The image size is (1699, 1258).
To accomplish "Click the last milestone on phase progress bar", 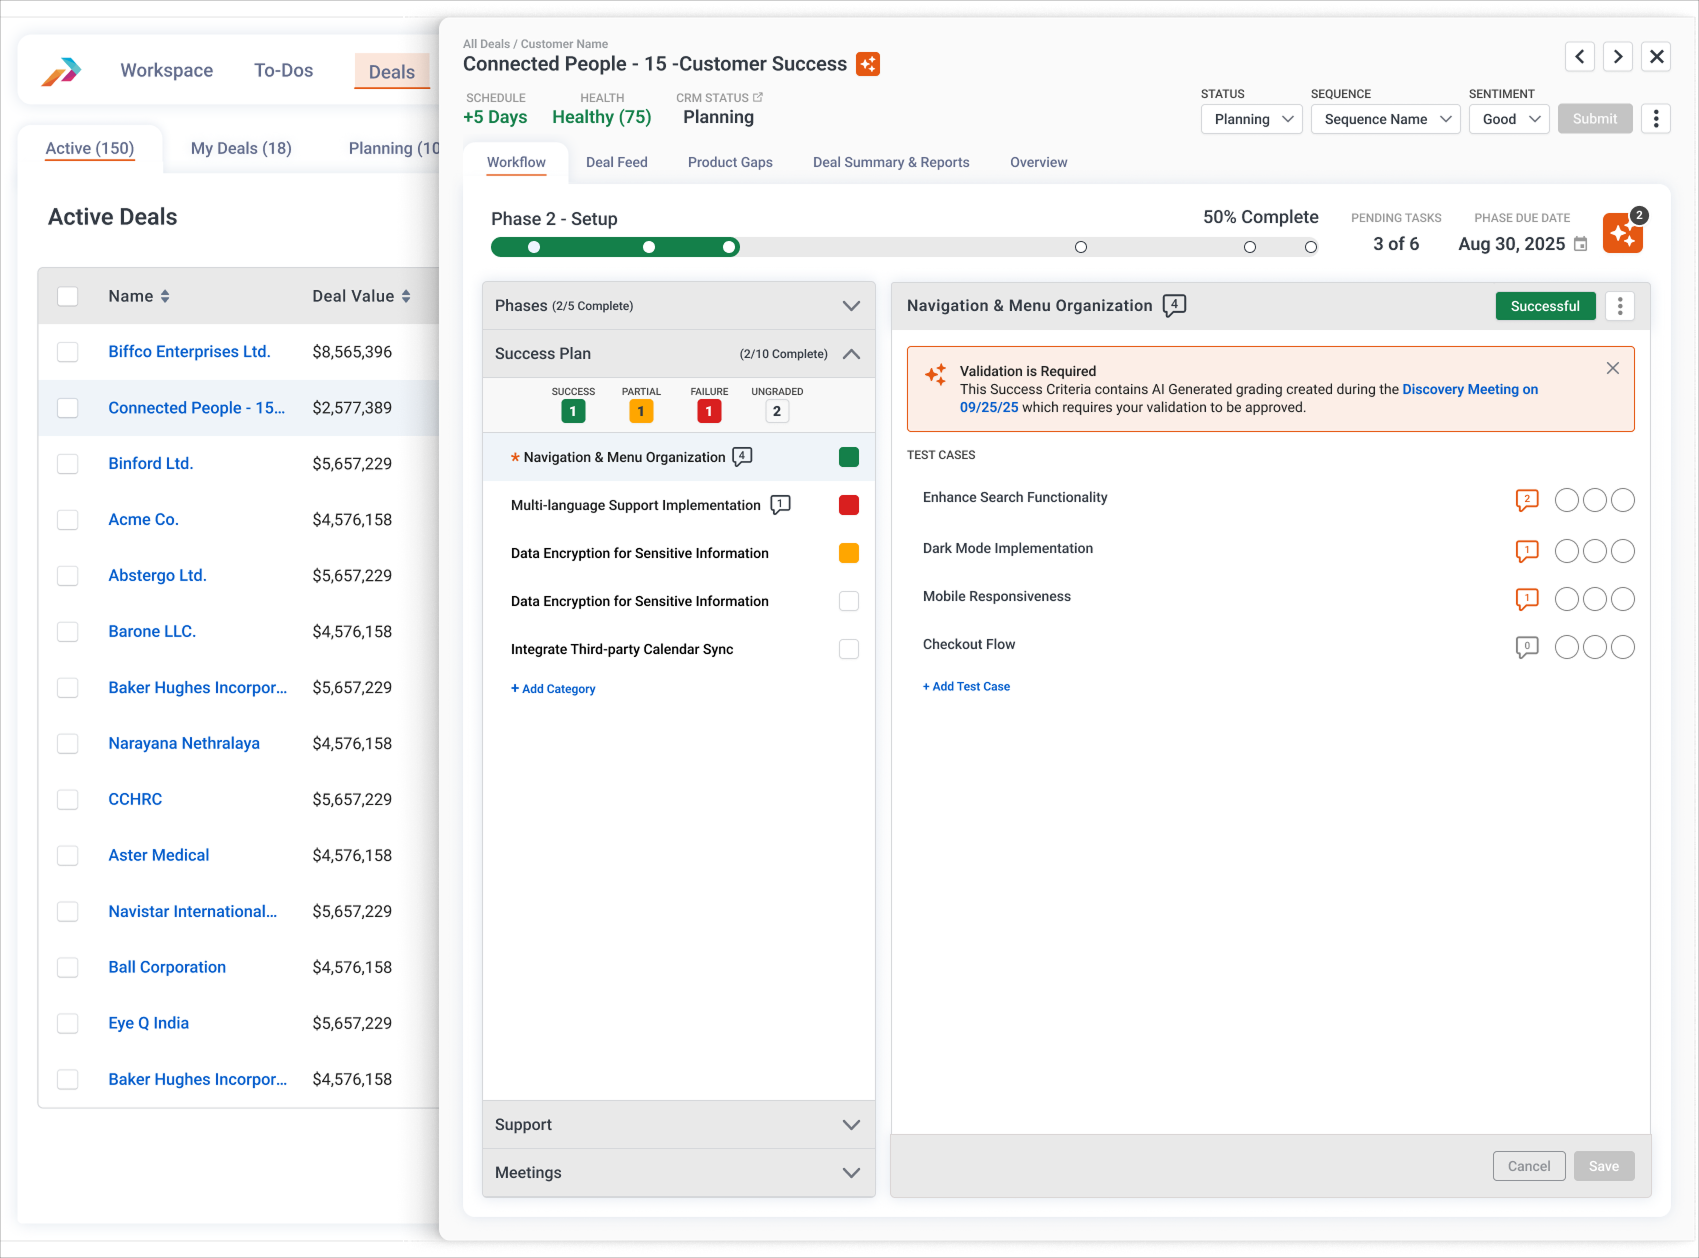I will pos(1311,247).
